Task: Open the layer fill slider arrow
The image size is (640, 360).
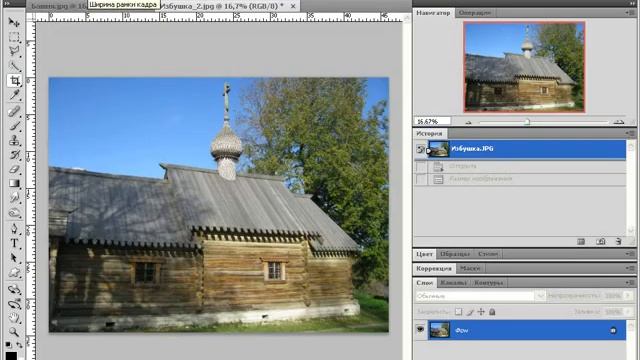Action: click(x=628, y=312)
